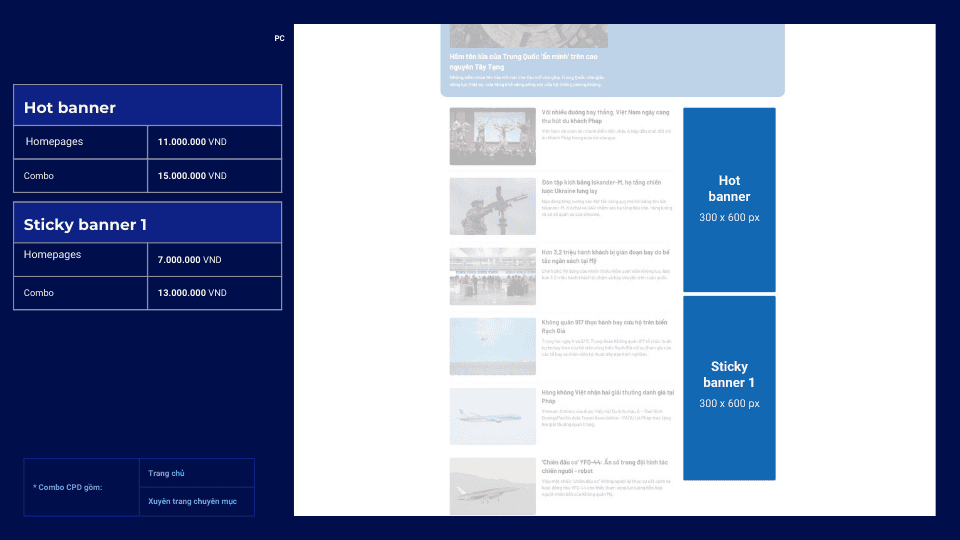Image resolution: width=960 pixels, height=540 pixels.
Task: Click headline about Việt Nam thu hút du khách Pháp
Action: pyautogui.click(x=606, y=117)
